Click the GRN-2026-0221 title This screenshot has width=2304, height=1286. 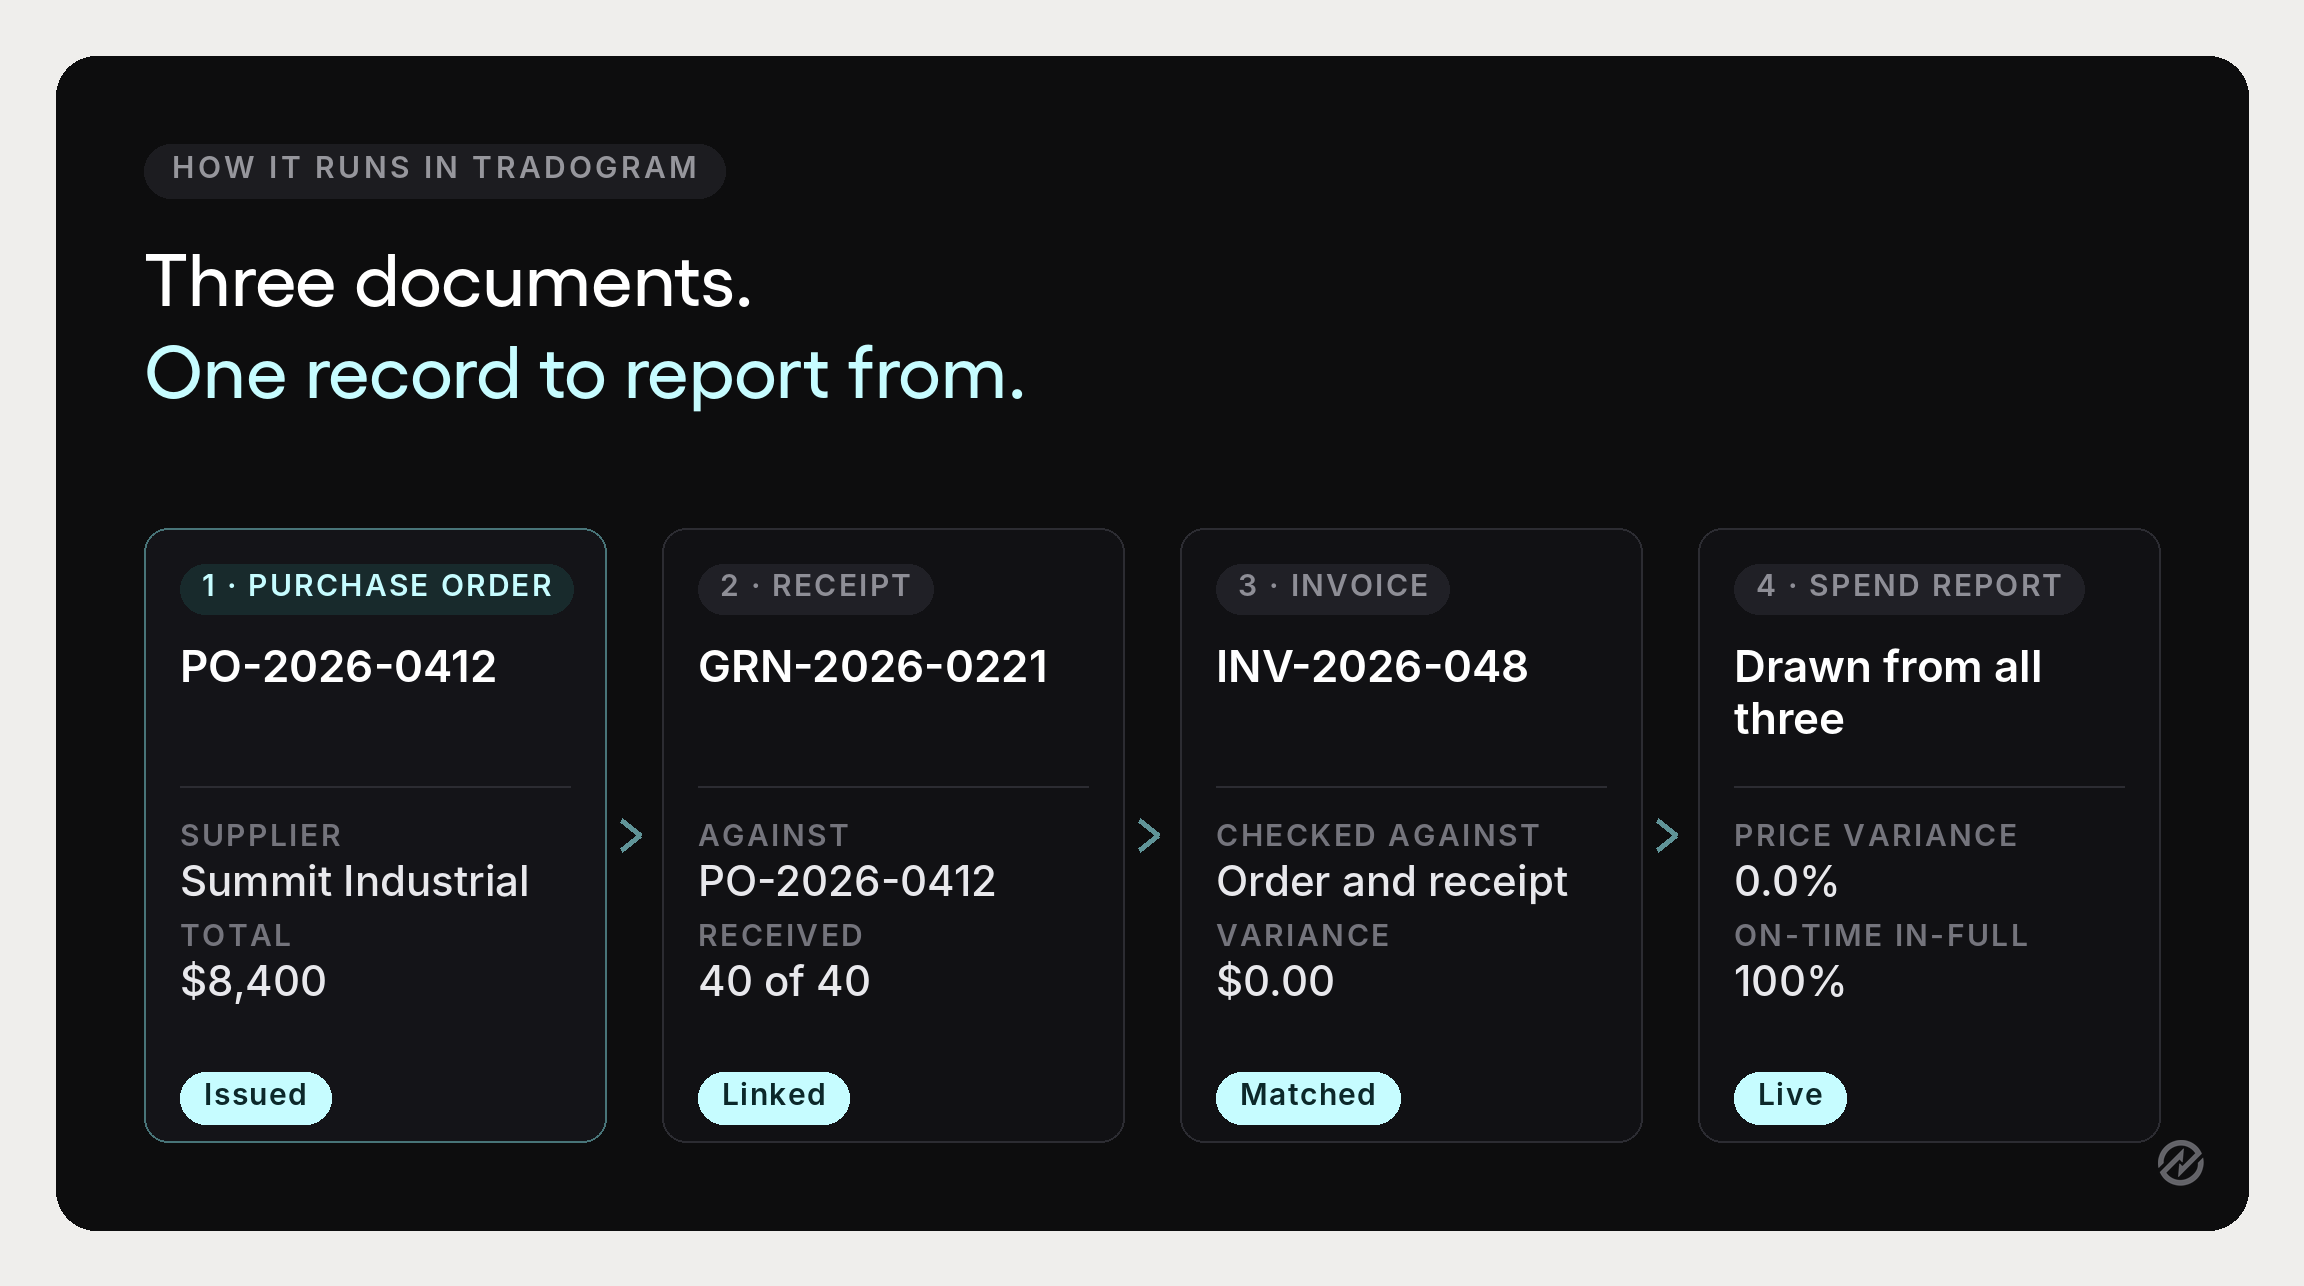pos(873,667)
